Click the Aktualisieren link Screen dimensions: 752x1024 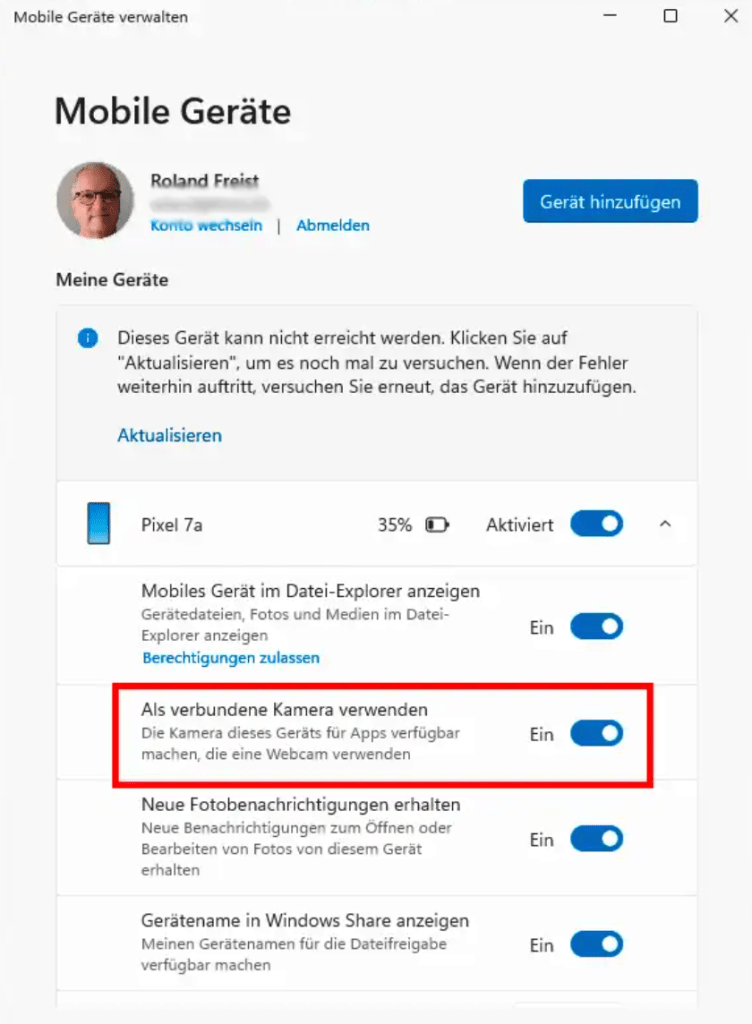[168, 435]
